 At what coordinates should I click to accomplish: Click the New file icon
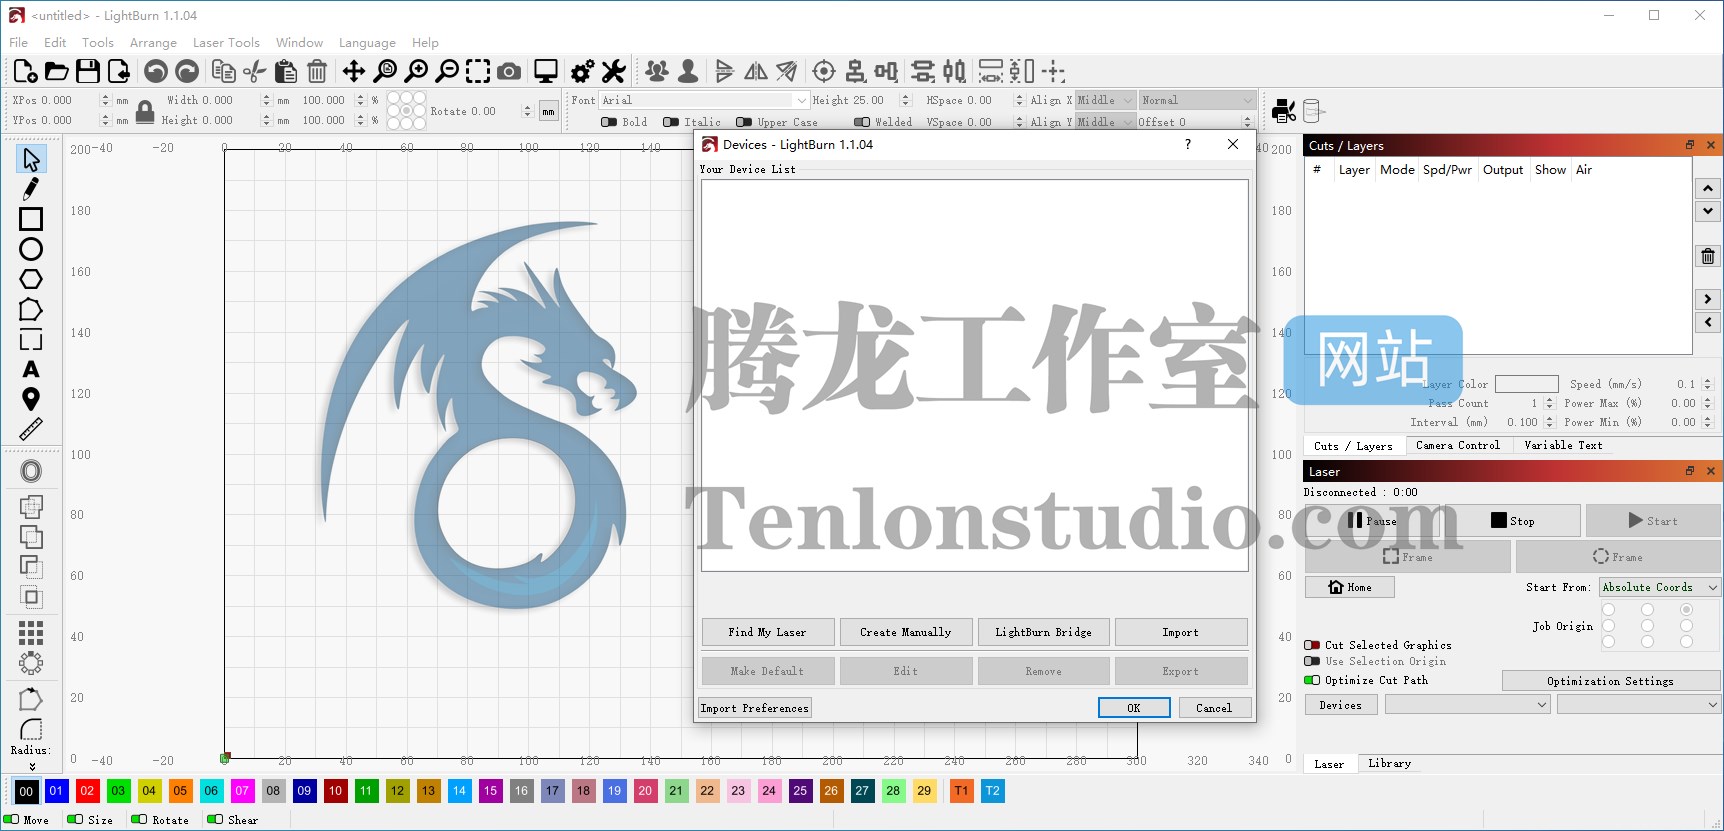(26, 71)
